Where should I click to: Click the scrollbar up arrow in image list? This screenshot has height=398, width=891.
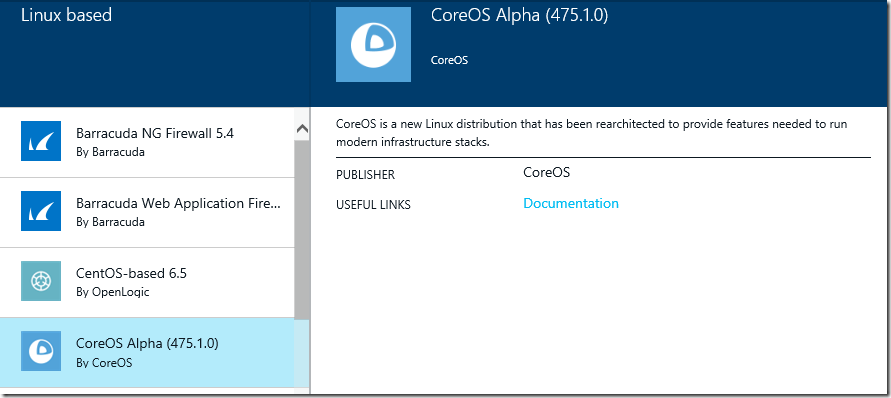tap(302, 129)
